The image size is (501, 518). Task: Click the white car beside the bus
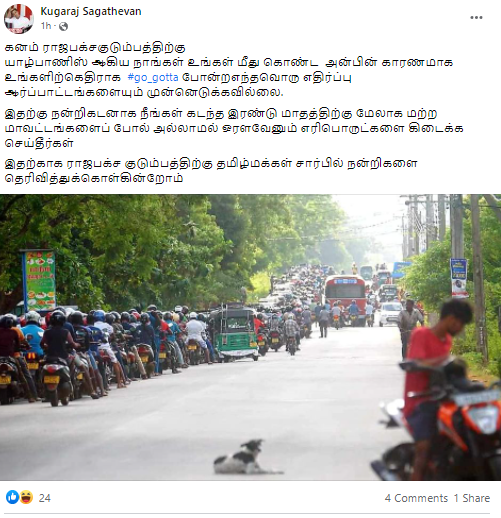[390, 314]
